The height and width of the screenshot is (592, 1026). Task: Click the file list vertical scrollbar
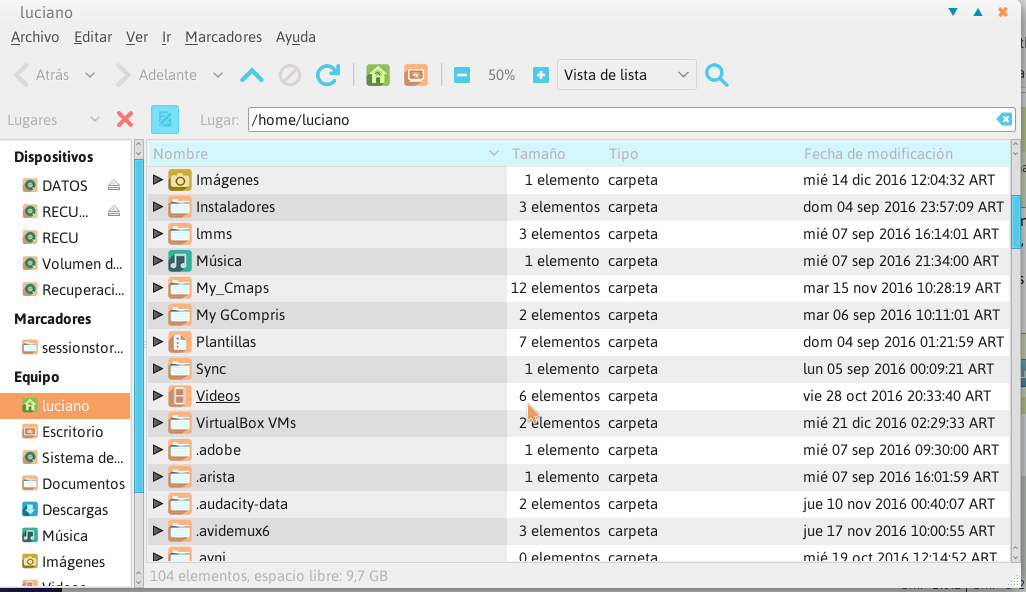[x=1016, y=222]
